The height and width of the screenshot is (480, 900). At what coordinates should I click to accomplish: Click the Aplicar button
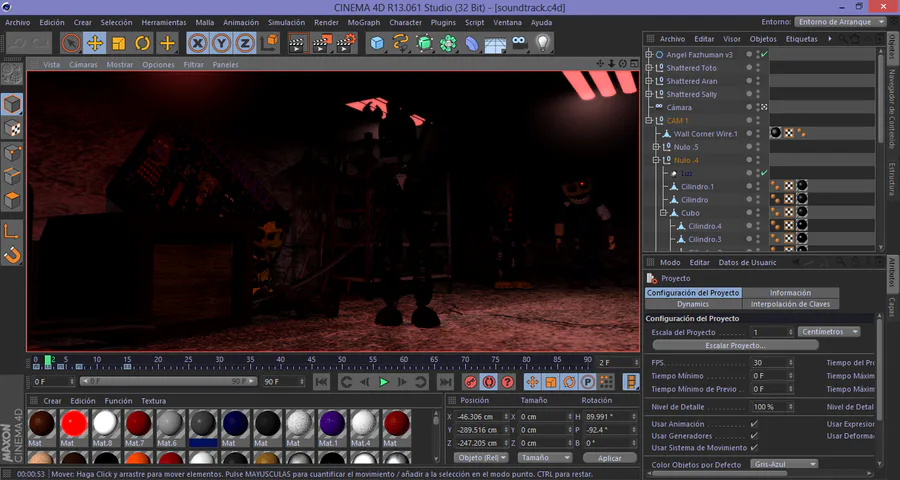click(610, 458)
